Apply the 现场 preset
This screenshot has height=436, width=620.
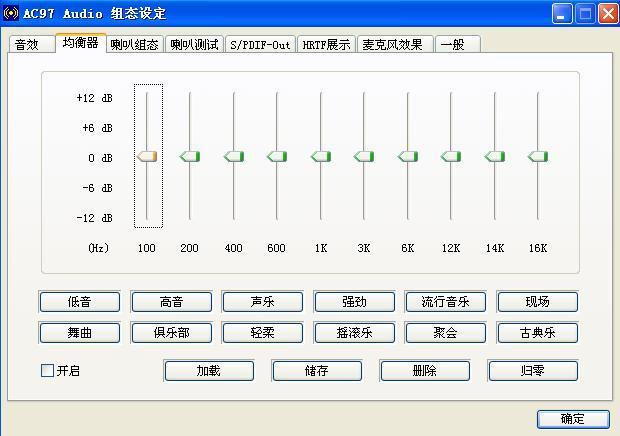(537, 302)
